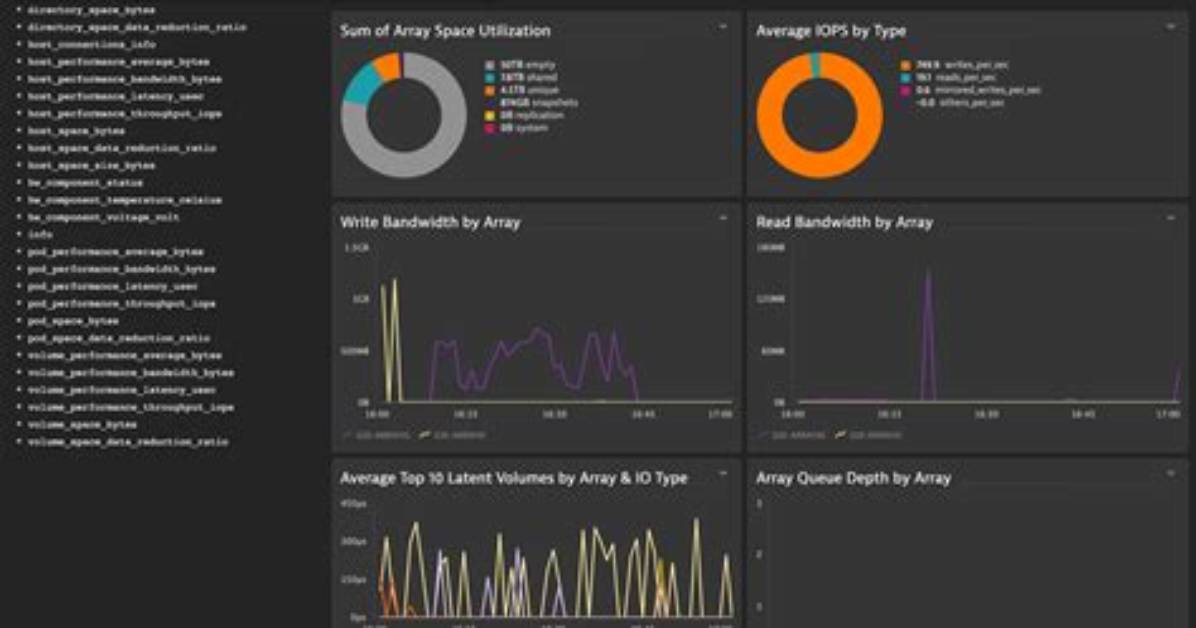Select pod_space_data_reduction_ratio metric

[118, 338]
